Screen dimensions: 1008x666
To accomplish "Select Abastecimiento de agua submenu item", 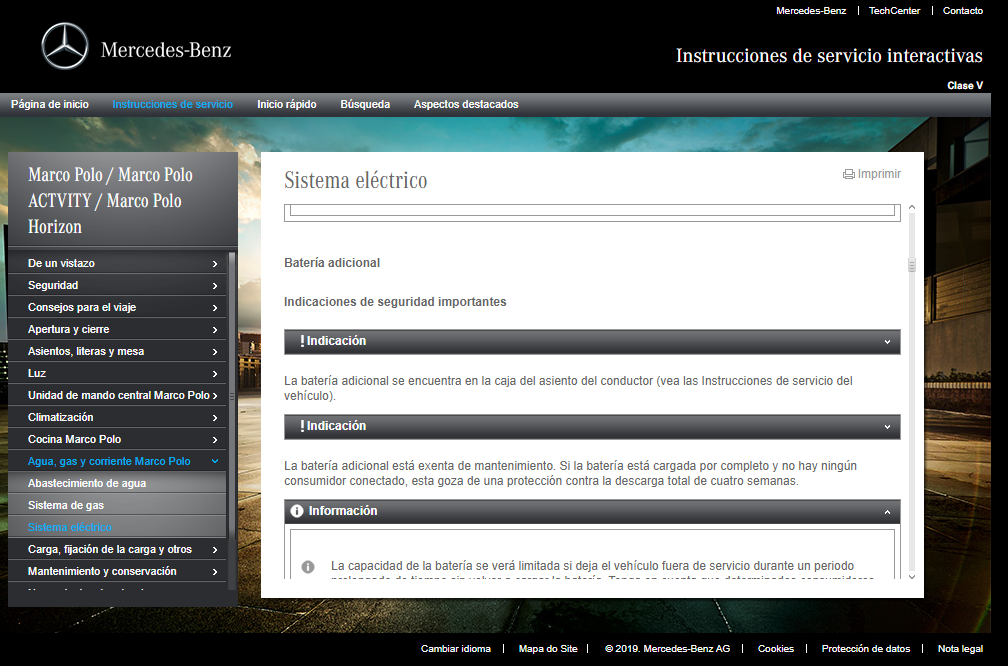I will [117, 483].
